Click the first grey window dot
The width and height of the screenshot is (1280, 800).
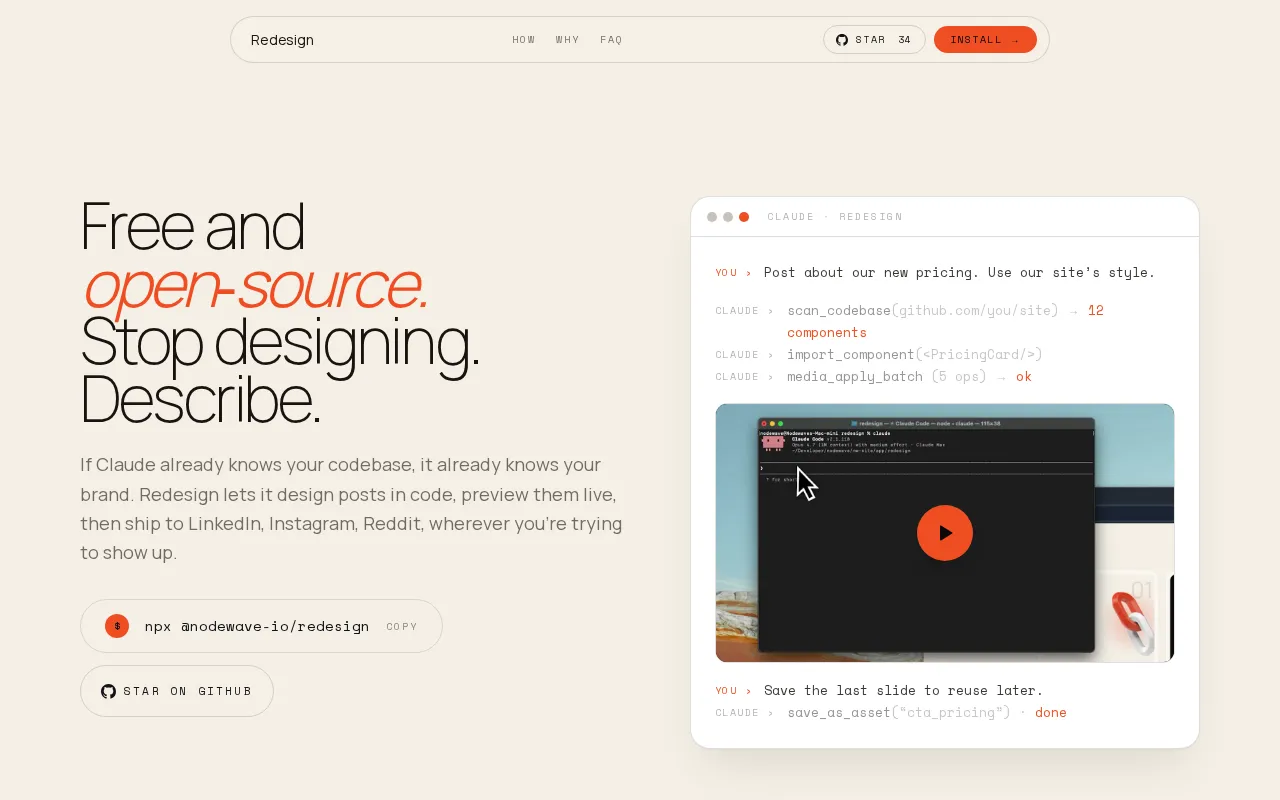click(x=712, y=217)
